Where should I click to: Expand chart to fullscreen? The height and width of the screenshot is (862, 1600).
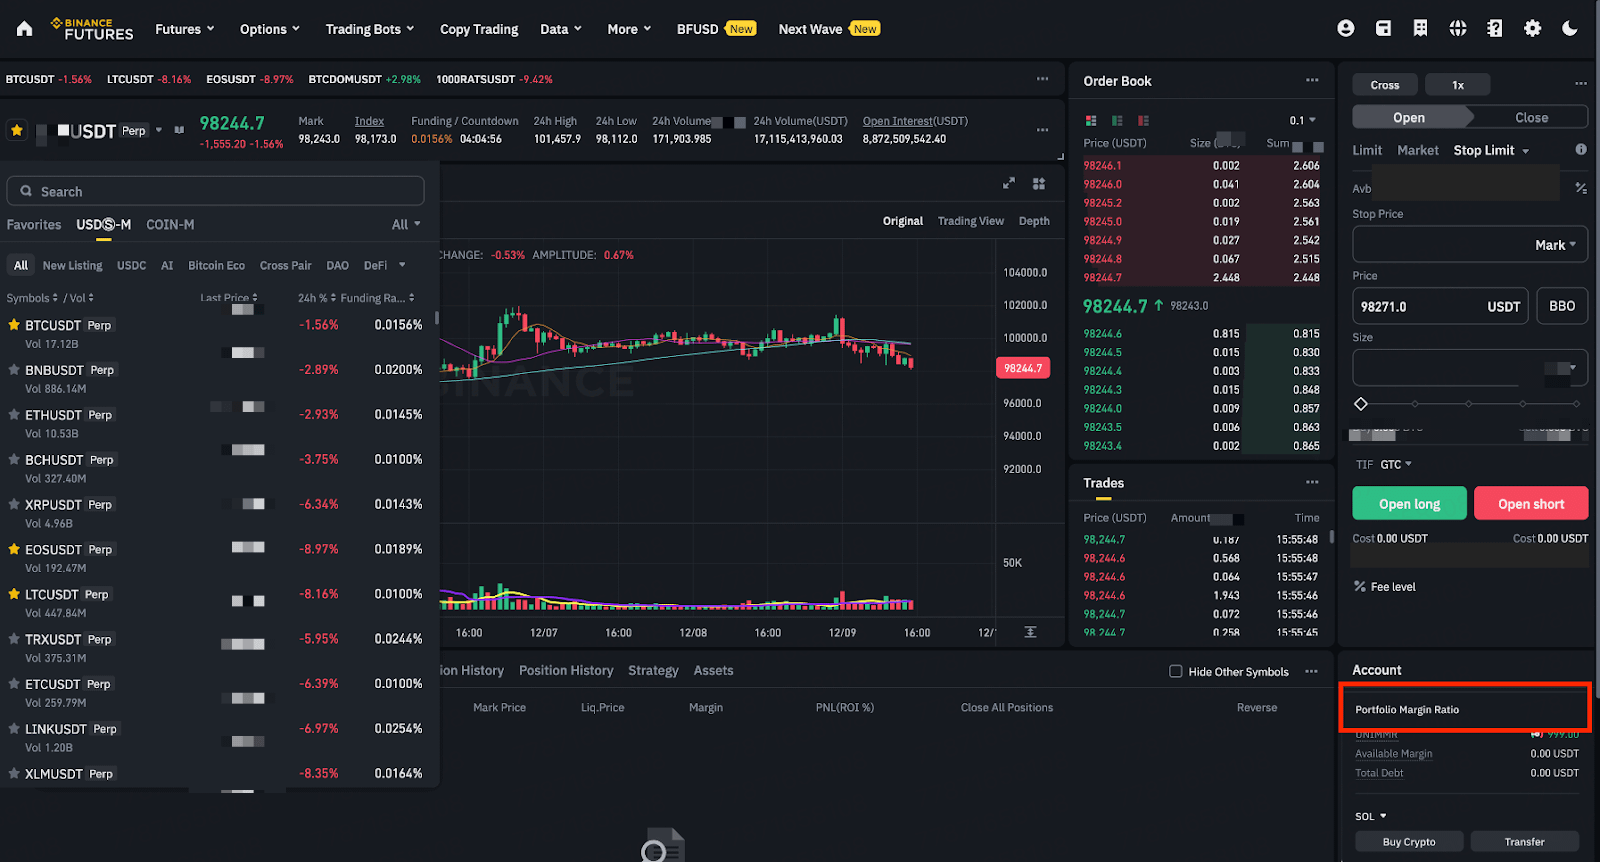tap(1009, 183)
